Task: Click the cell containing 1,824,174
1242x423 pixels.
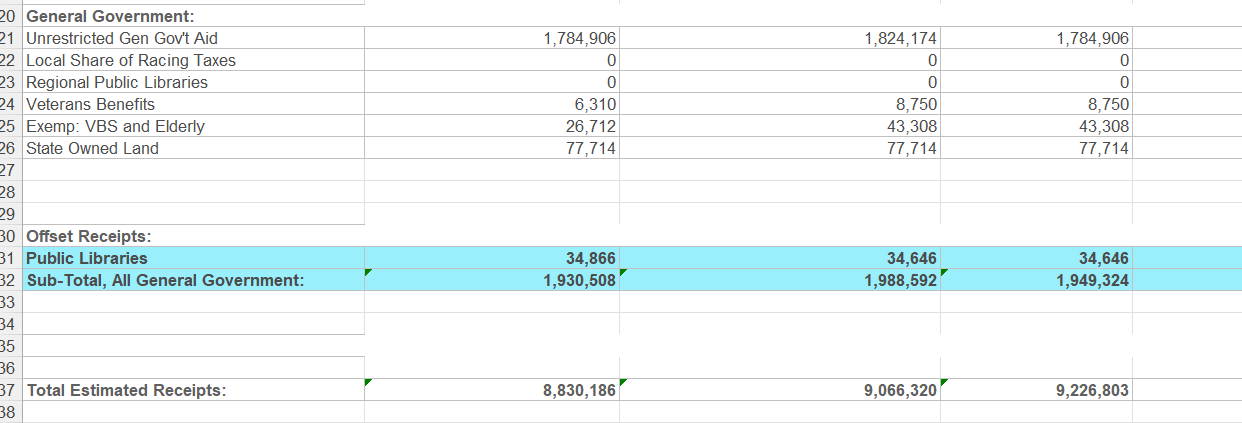Action: pos(899,38)
